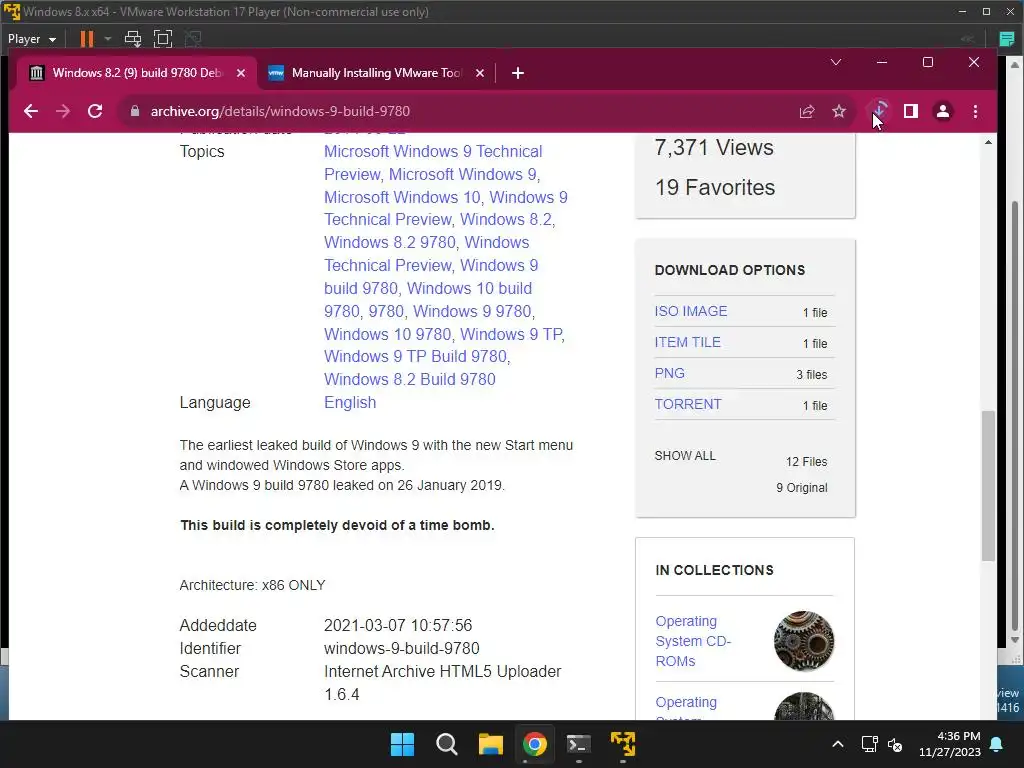
Task: Open the notifications bell icon
Action: [997, 744]
